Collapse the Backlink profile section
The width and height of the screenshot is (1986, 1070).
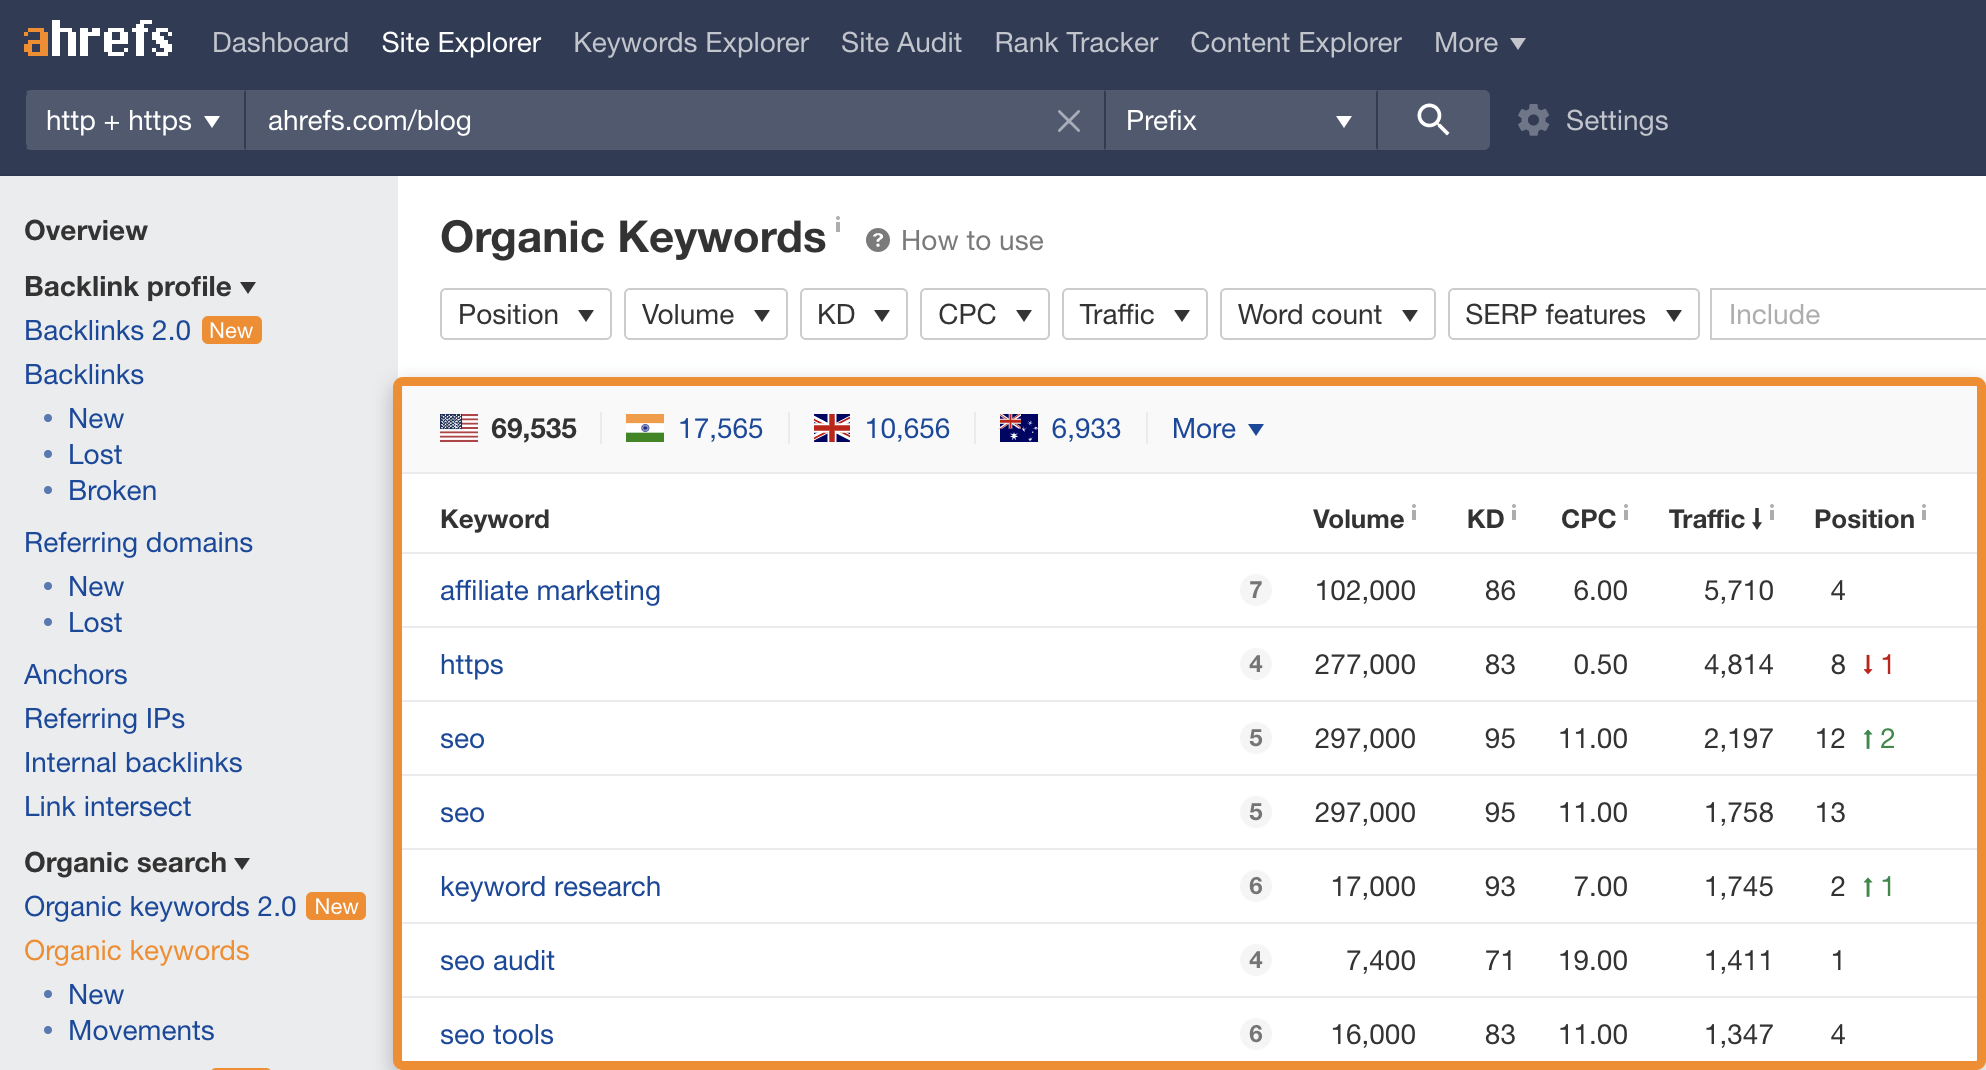[140, 286]
